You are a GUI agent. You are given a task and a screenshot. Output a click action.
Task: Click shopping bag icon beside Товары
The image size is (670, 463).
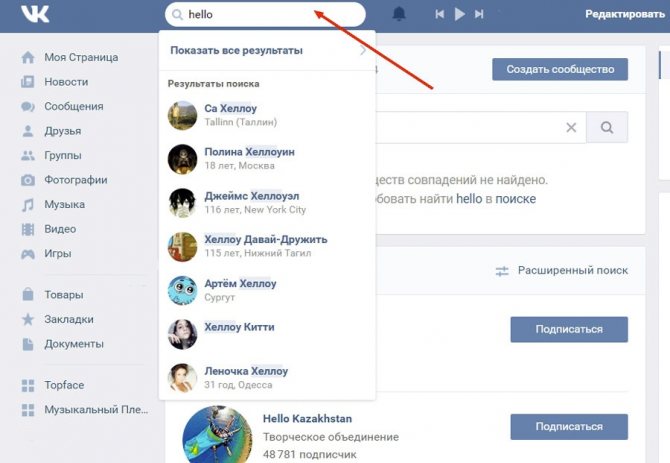pyautogui.click(x=28, y=294)
